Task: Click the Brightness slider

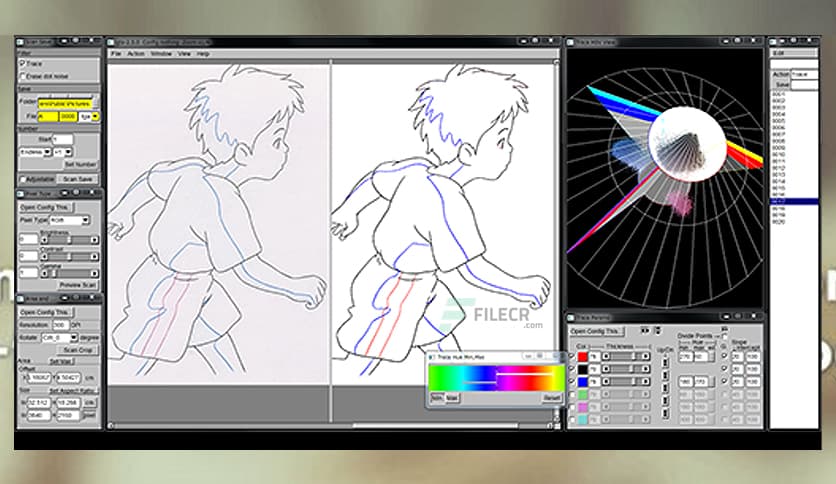Action: [x=69, y=240]
